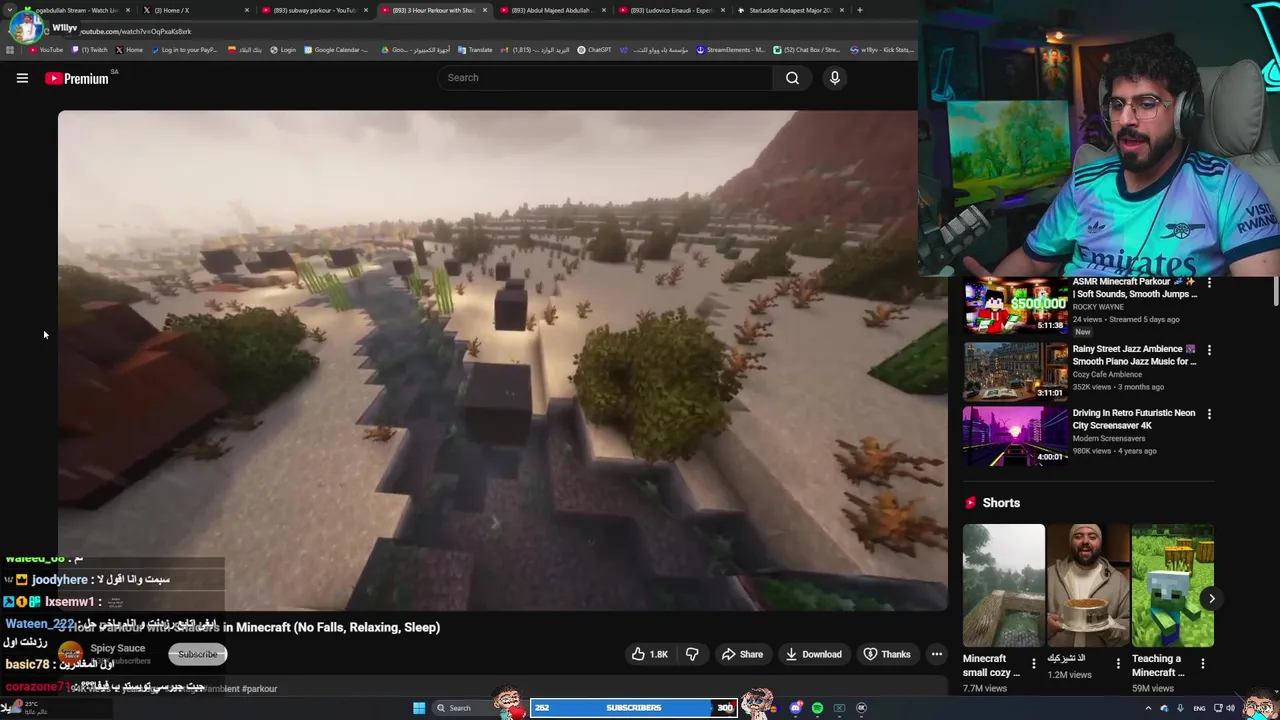The width and height of the screenshot is (1280, 720).
Task: Close the '3 Hour Parkour' tab
Action: (x=485, y=10)
